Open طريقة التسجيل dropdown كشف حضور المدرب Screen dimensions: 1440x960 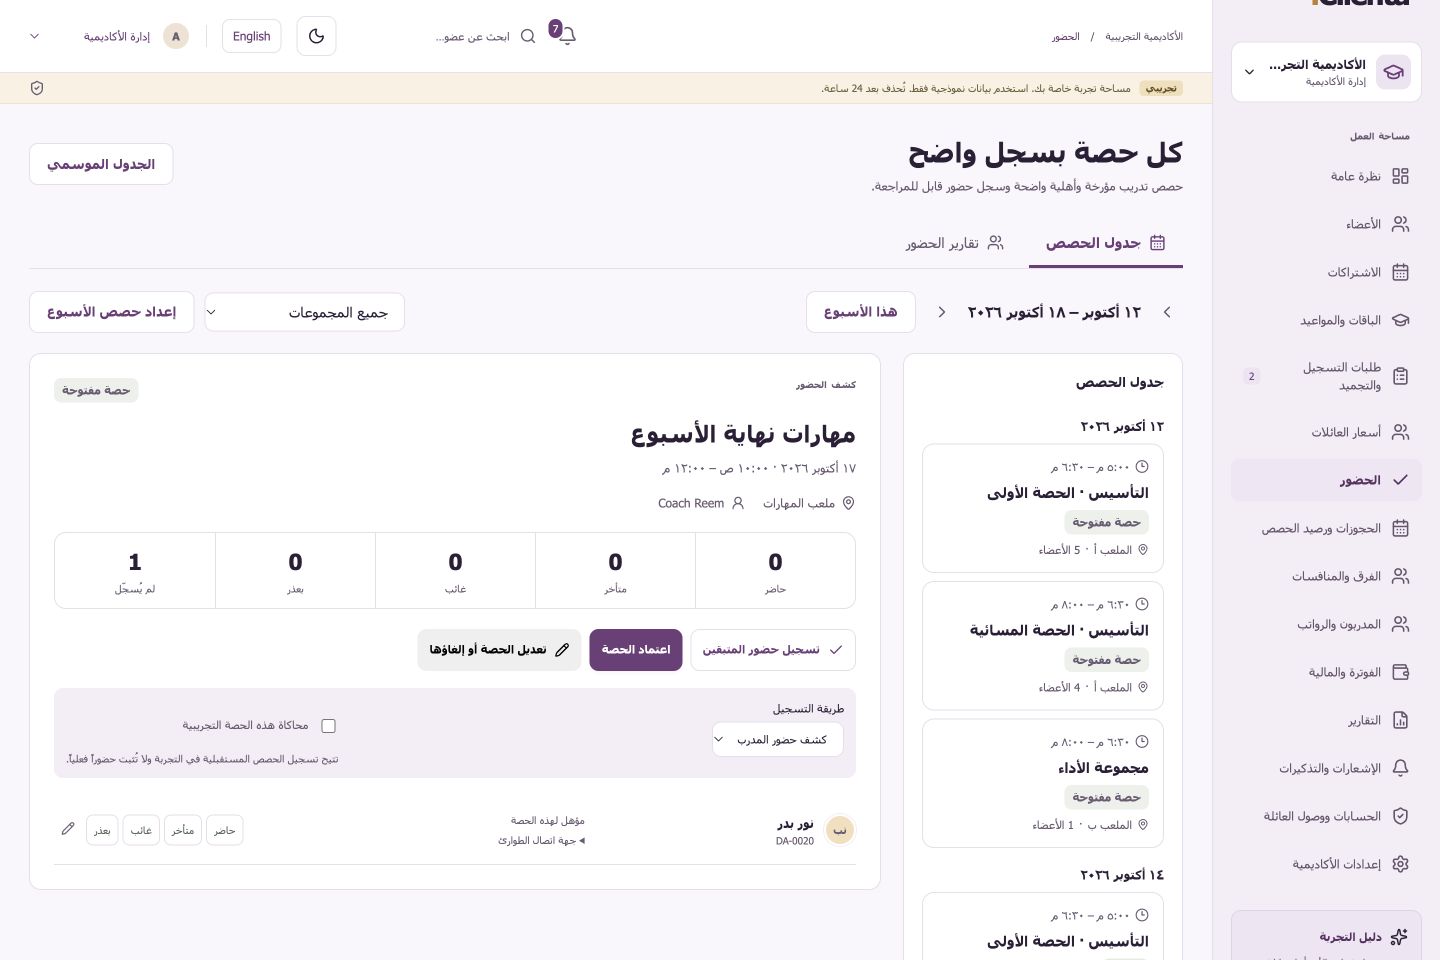click(778, 740)
